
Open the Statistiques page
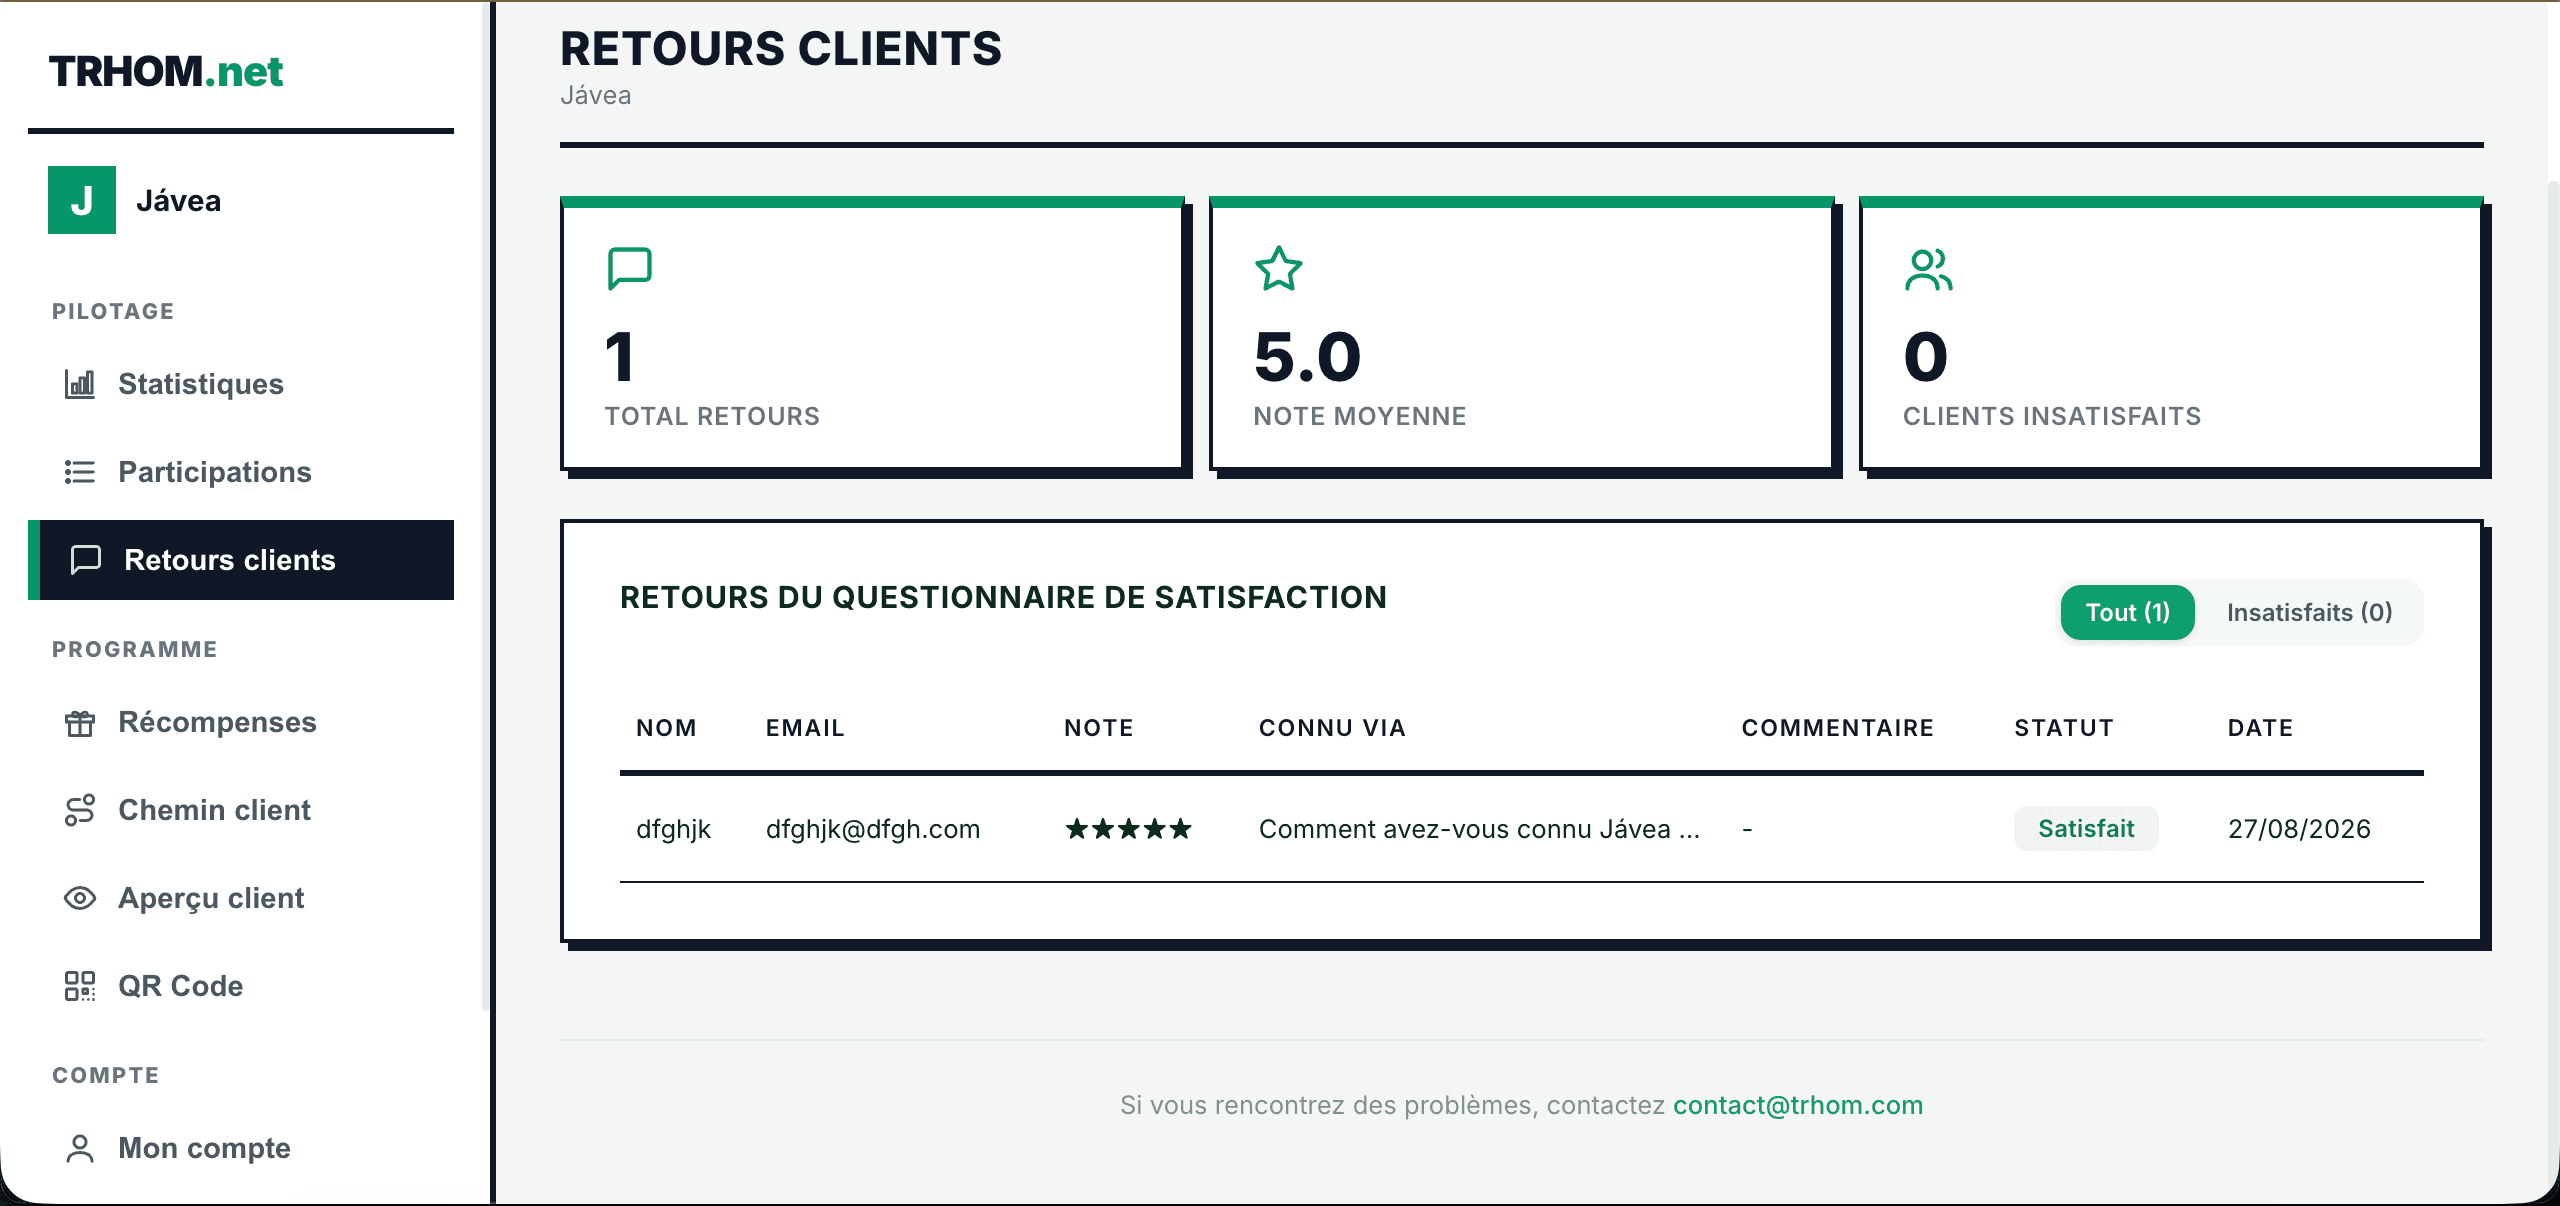tap(241, 384)
